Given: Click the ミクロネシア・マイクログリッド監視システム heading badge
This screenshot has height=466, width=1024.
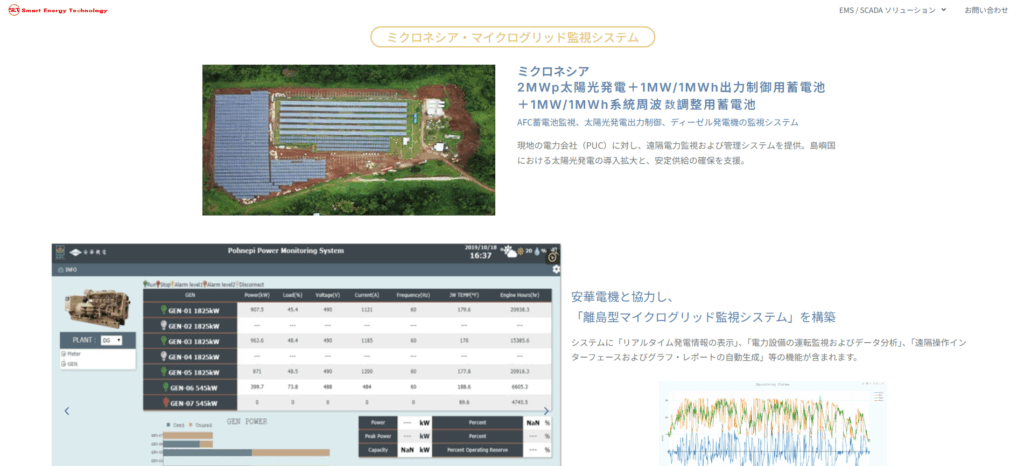Looking at the screenshot, I should (x=512, y=37).
